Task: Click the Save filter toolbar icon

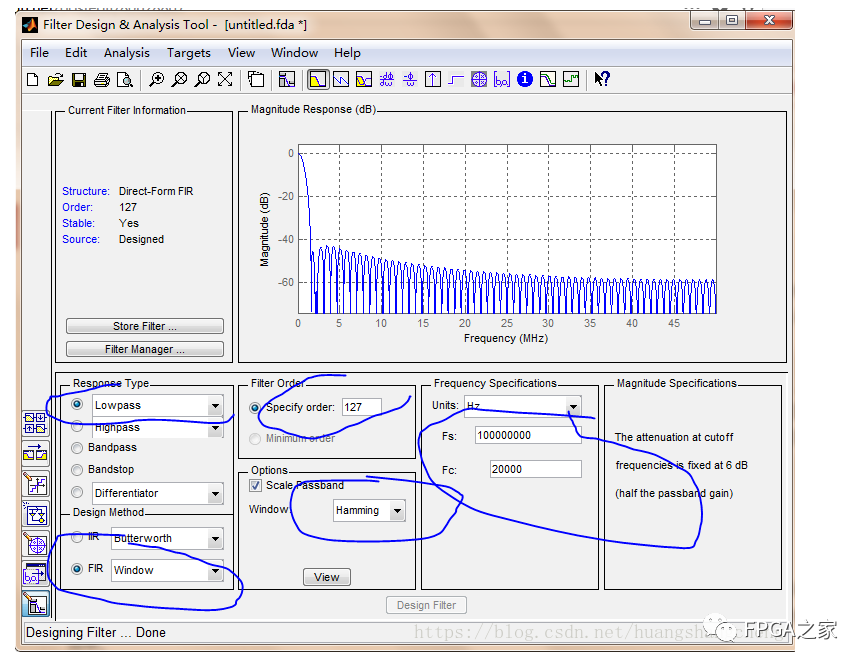Action: coord(78,80)
